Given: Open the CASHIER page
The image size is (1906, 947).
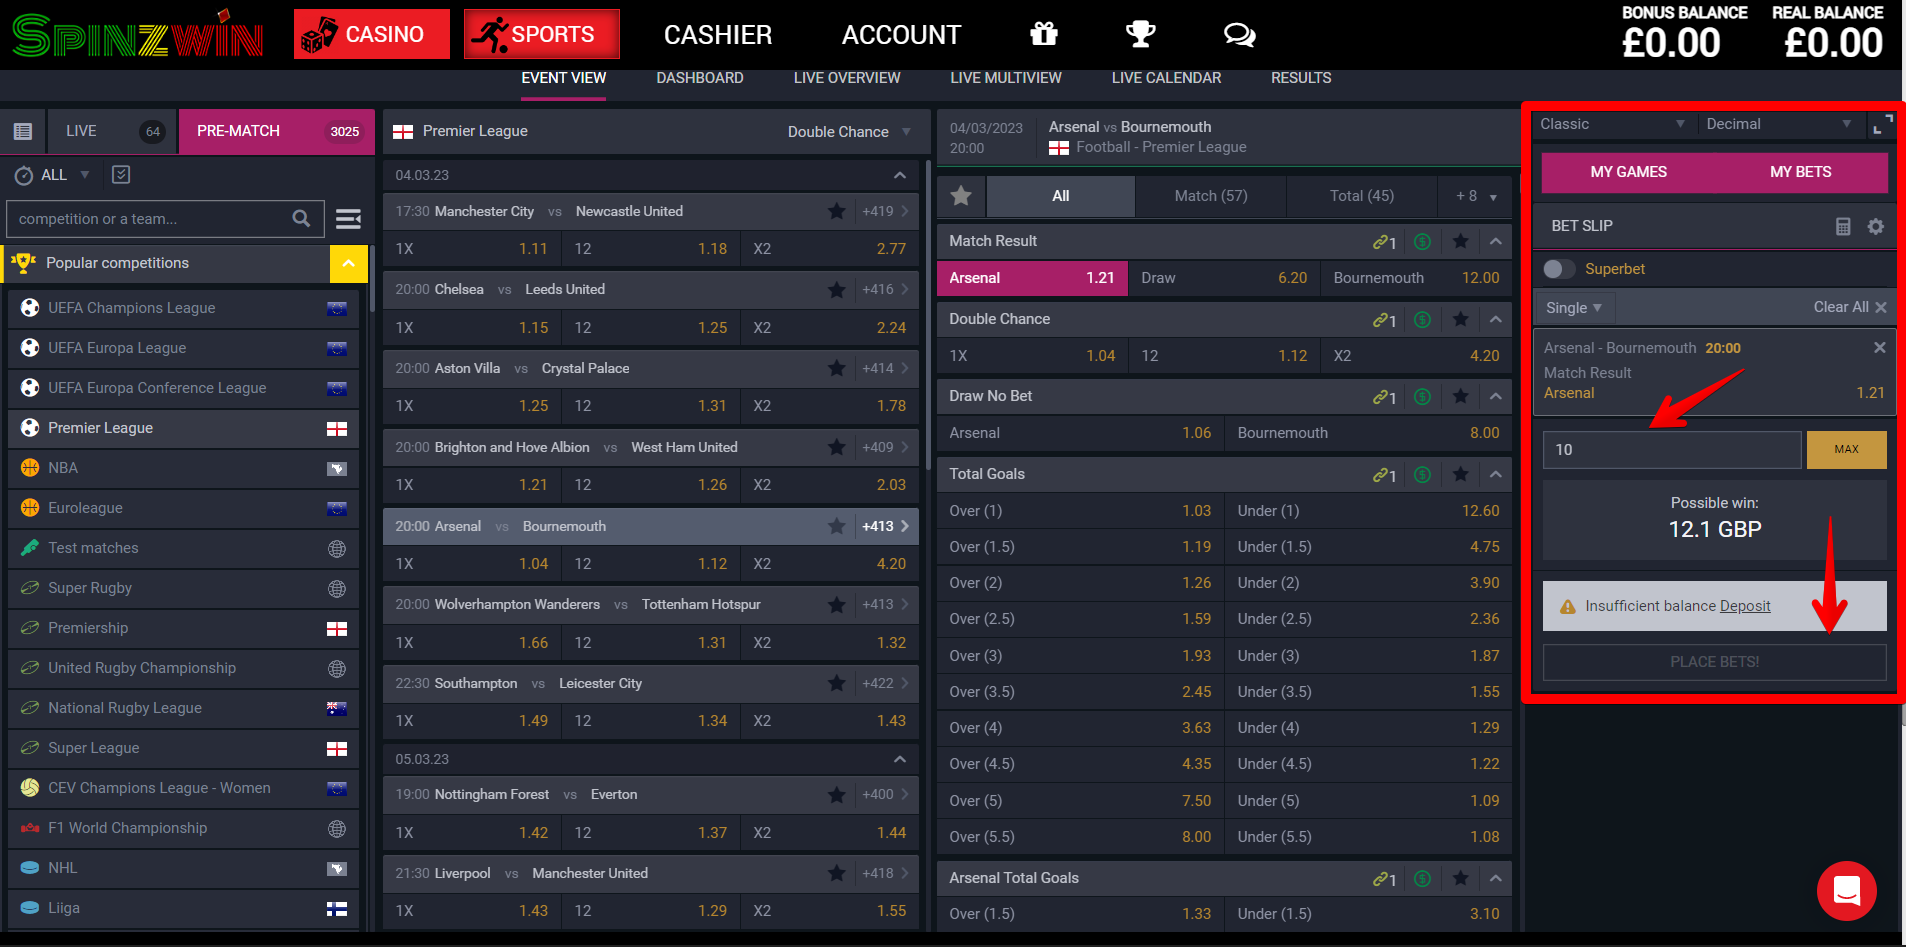Looking at the screenshot, I should pos(718,35).
